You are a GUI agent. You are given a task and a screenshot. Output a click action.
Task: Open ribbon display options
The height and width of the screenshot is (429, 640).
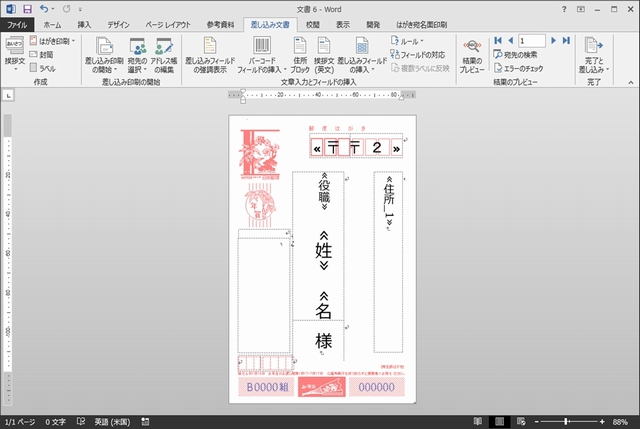coord(580,9)
